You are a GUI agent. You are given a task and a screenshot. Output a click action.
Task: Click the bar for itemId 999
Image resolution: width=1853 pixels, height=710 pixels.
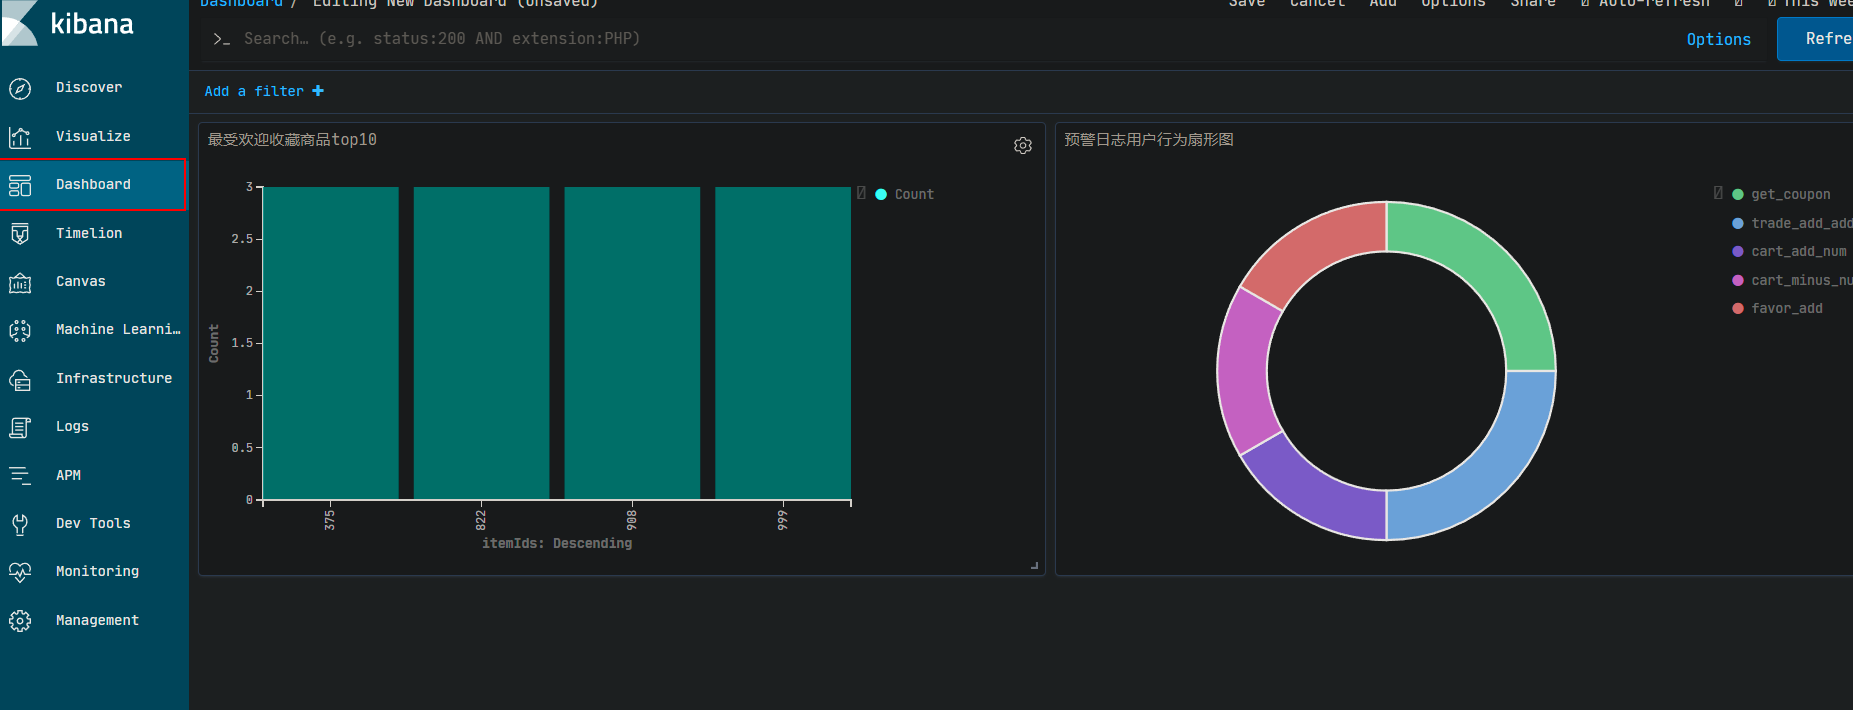point(783,343)
